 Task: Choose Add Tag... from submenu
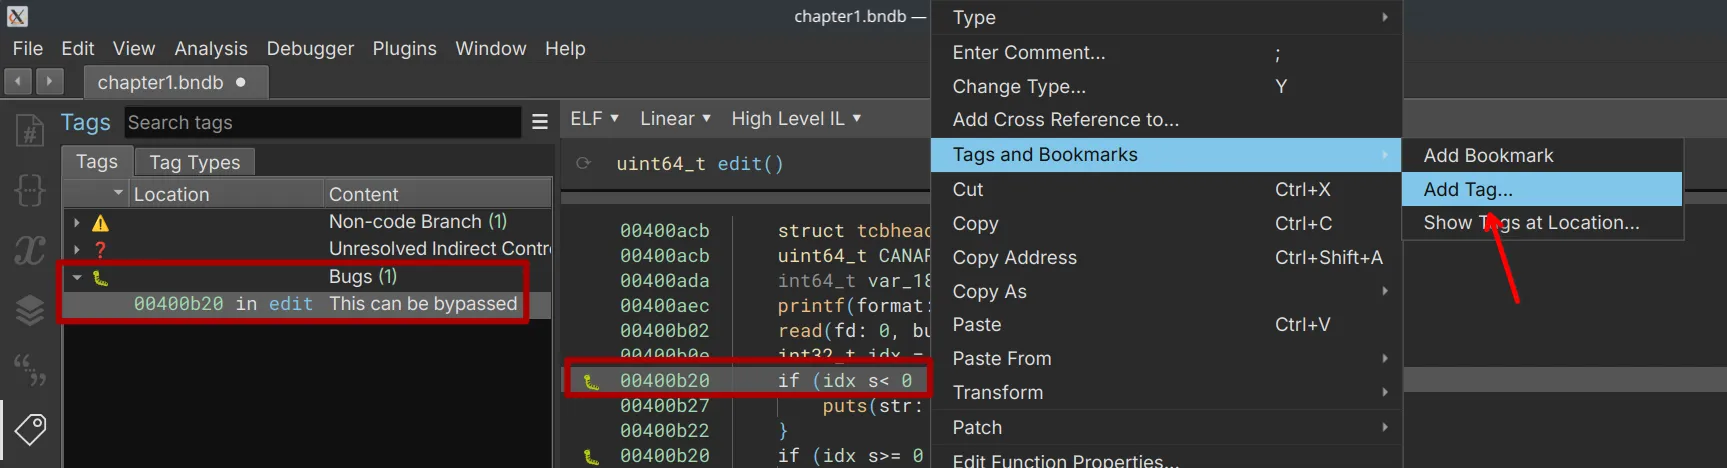(x=1543, y=189)
